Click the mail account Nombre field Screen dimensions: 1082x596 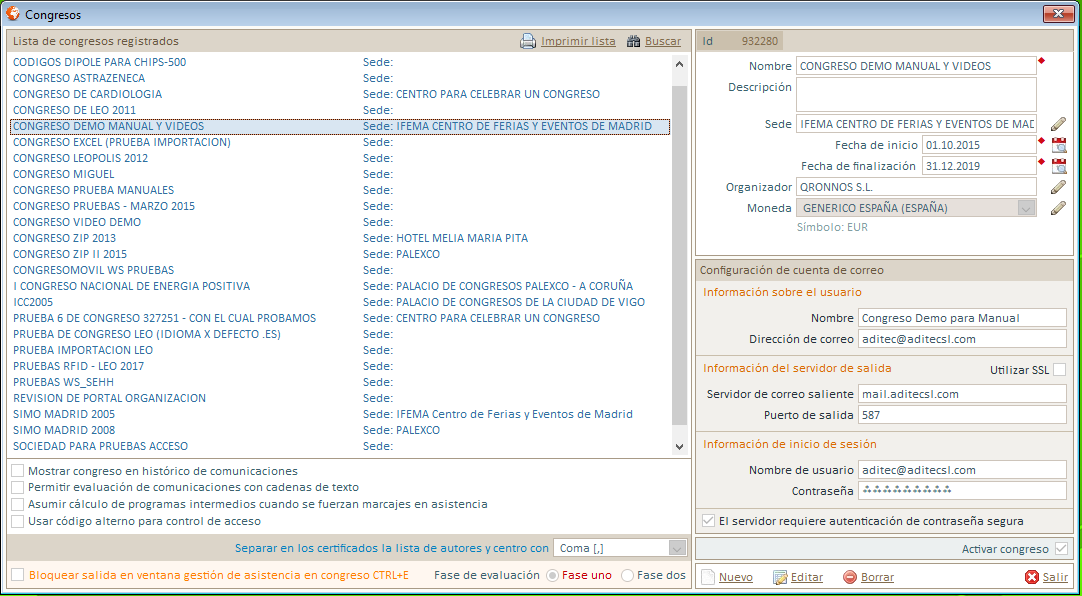[x=962, y=318]
